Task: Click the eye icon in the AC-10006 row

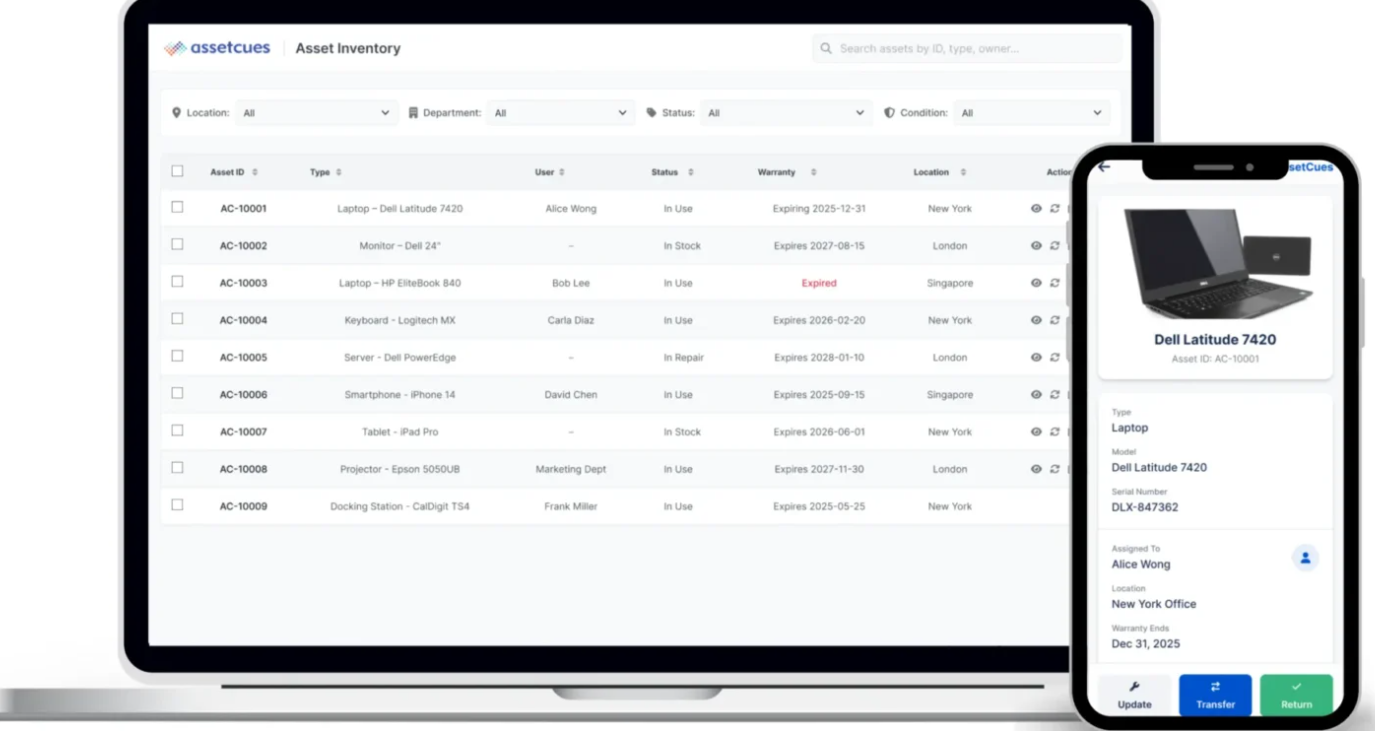Action: click(1036, 395)
